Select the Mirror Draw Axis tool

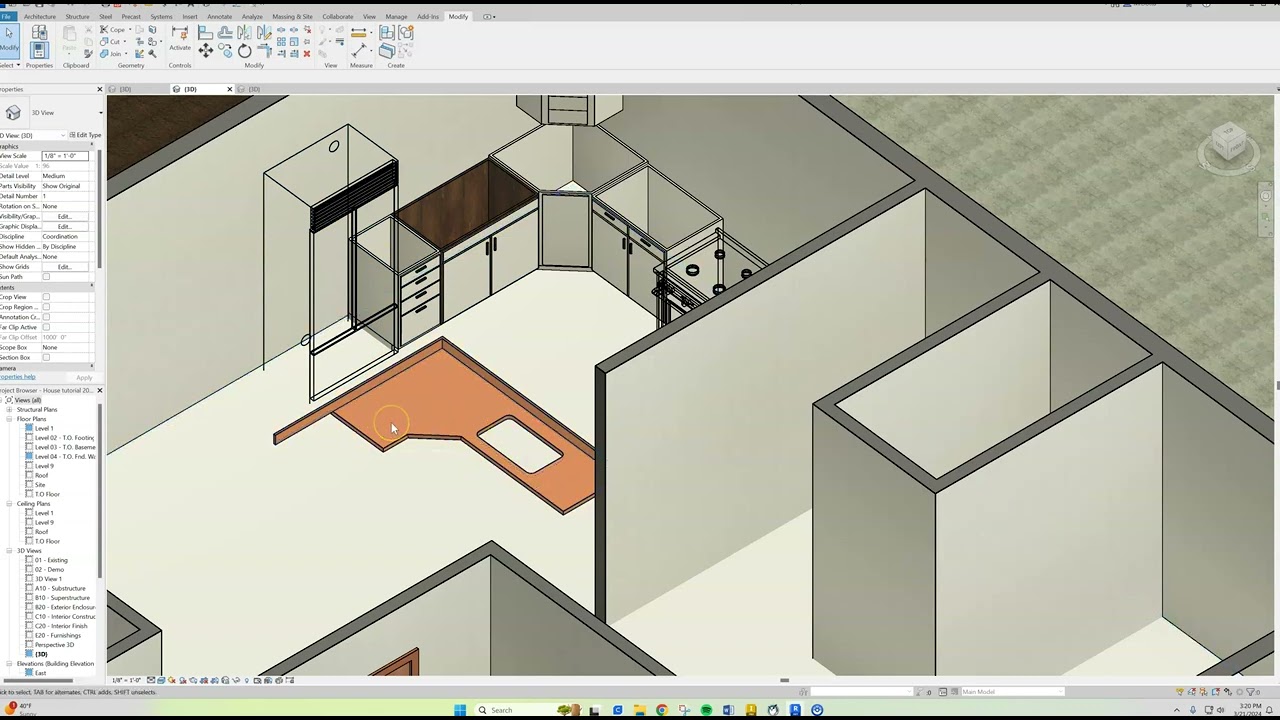coord(264,33)
